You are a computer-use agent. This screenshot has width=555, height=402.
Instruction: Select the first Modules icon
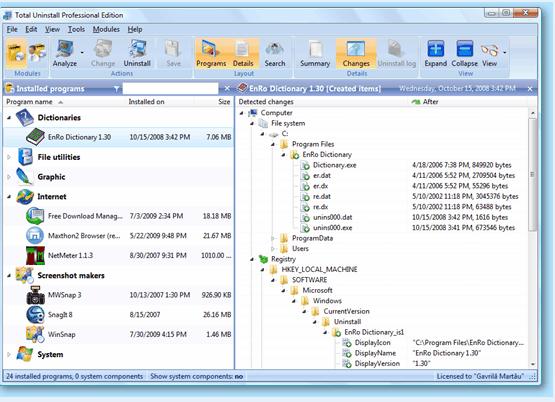click(16, 53)
